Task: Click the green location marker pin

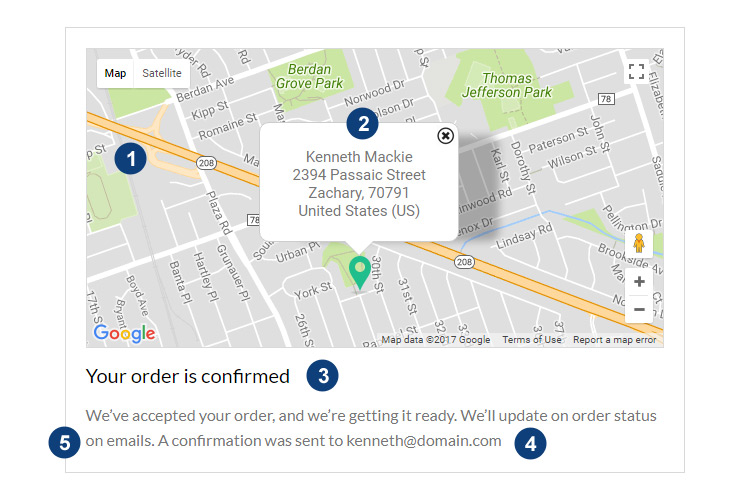Action: point(360,272)
